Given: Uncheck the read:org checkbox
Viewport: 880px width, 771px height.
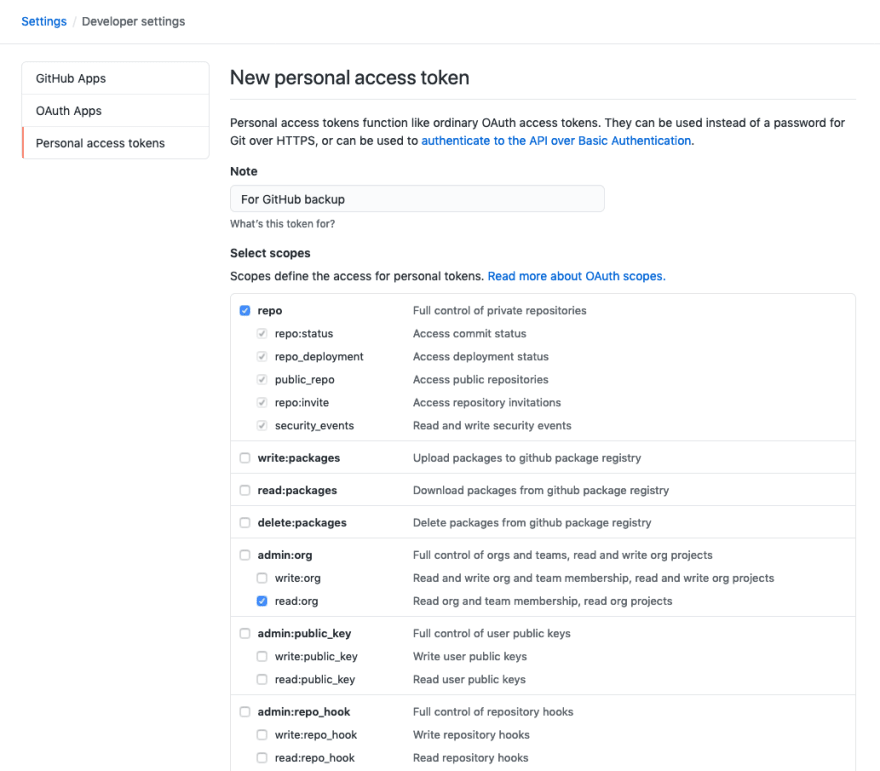Looking at the screenshot, I should pyautogui.click(x=262, y=601).
